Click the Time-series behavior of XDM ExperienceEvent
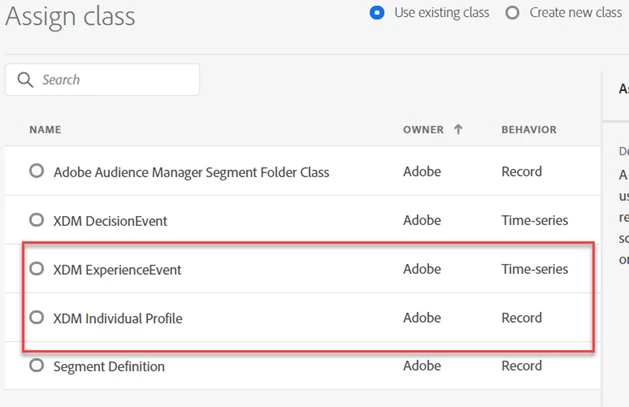629x407 pixels. click(534, 270)
